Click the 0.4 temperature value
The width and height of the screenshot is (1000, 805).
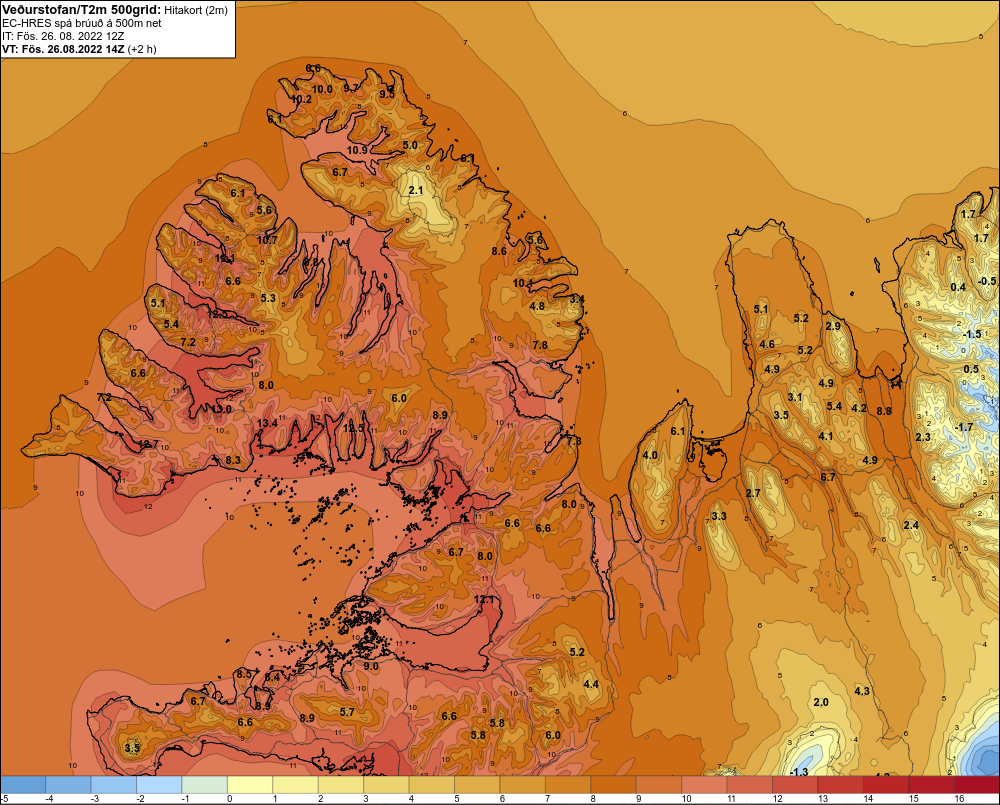point(958,287)
